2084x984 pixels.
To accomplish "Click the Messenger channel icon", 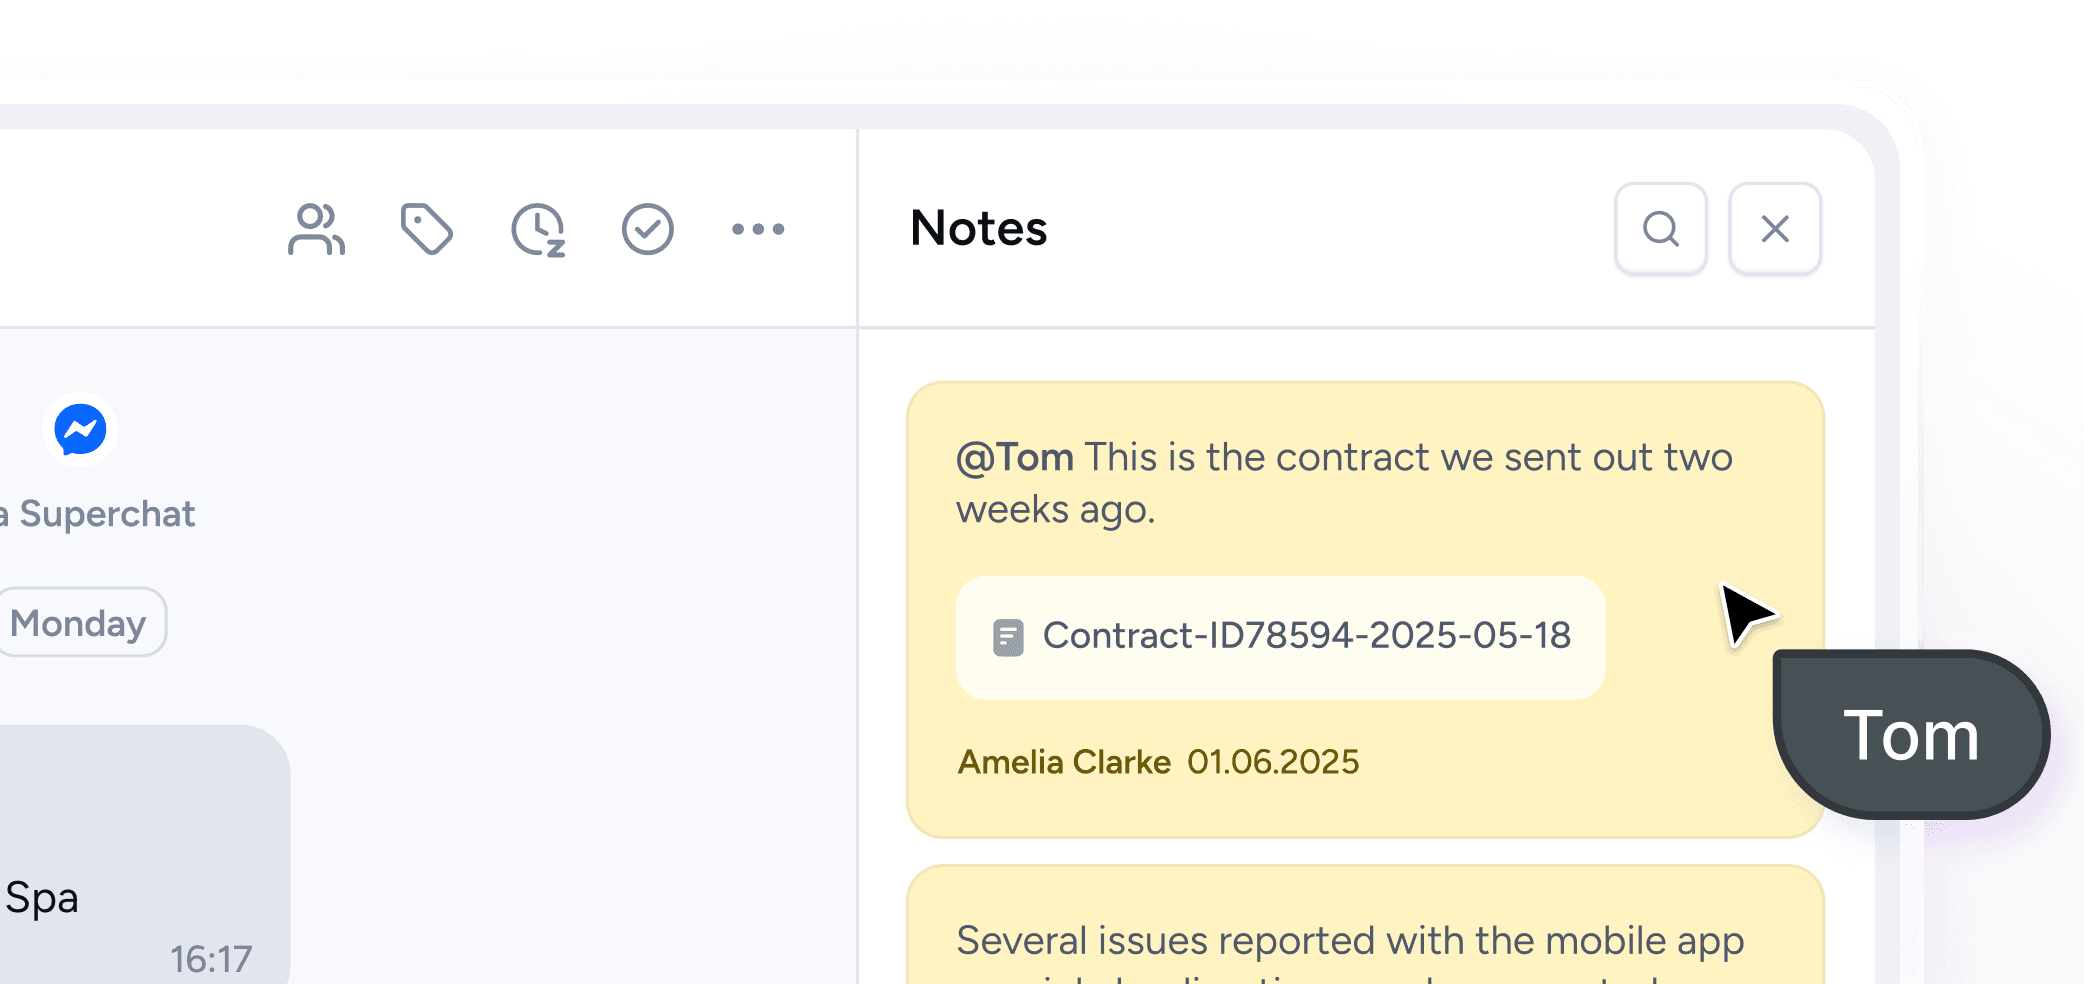I will pos(81,430).
